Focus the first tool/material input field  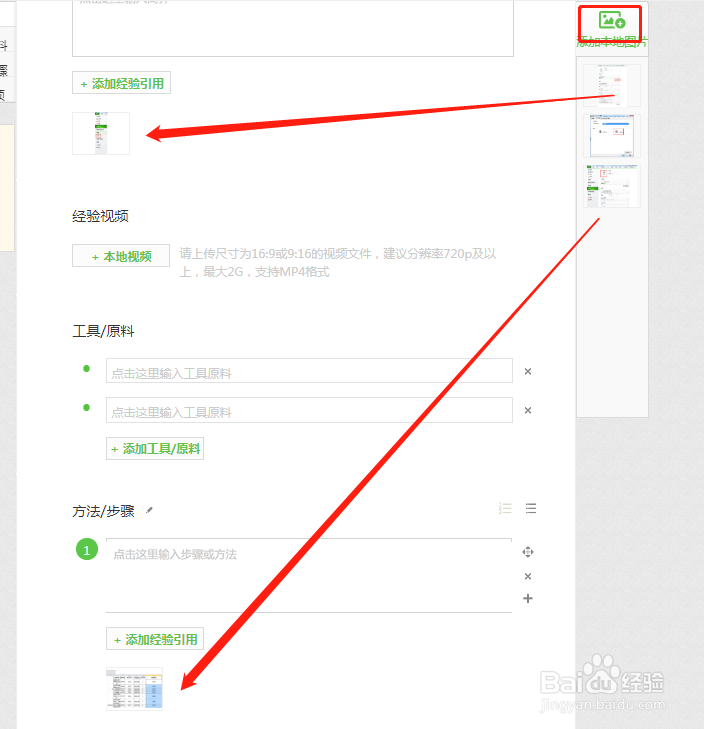point(309,371)
